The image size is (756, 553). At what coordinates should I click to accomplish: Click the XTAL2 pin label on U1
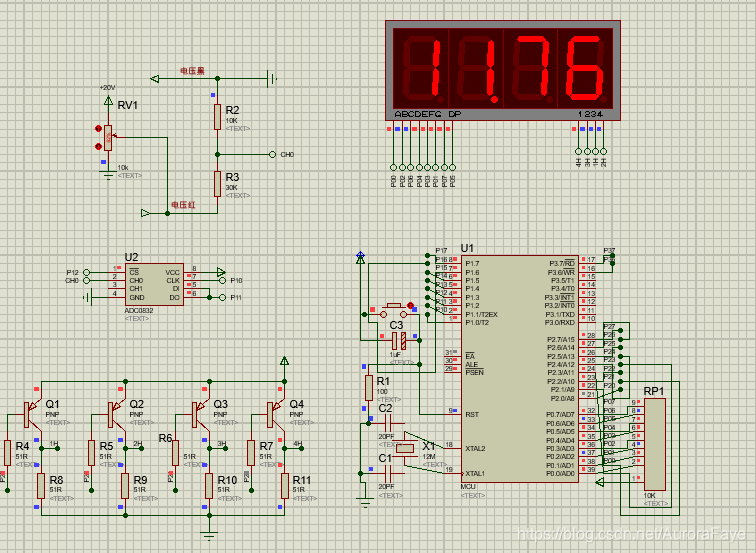[475, 448]
